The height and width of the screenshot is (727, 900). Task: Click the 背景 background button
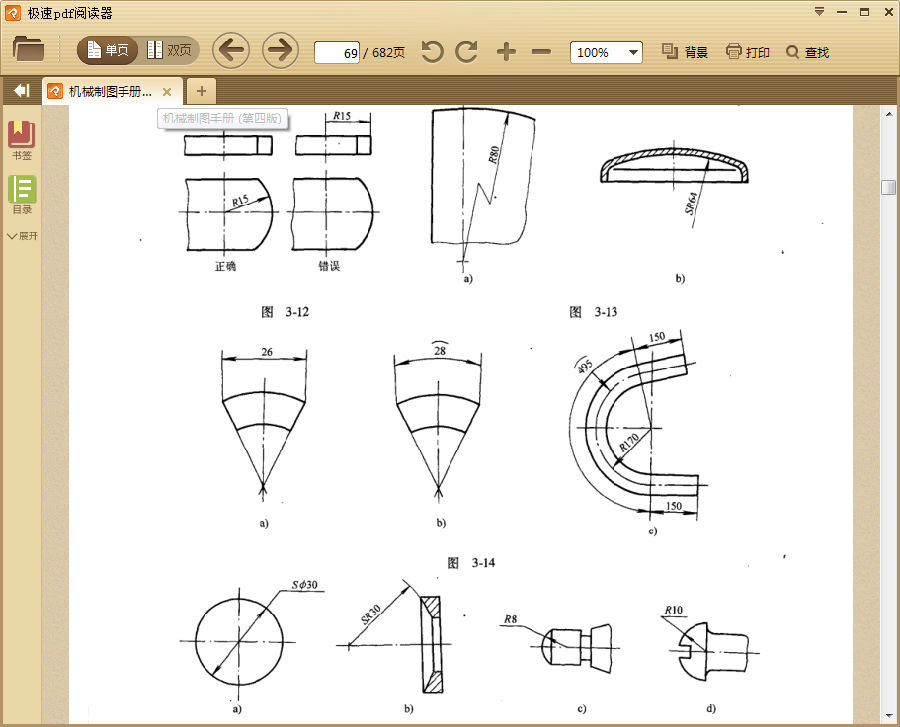coord(685,52)
